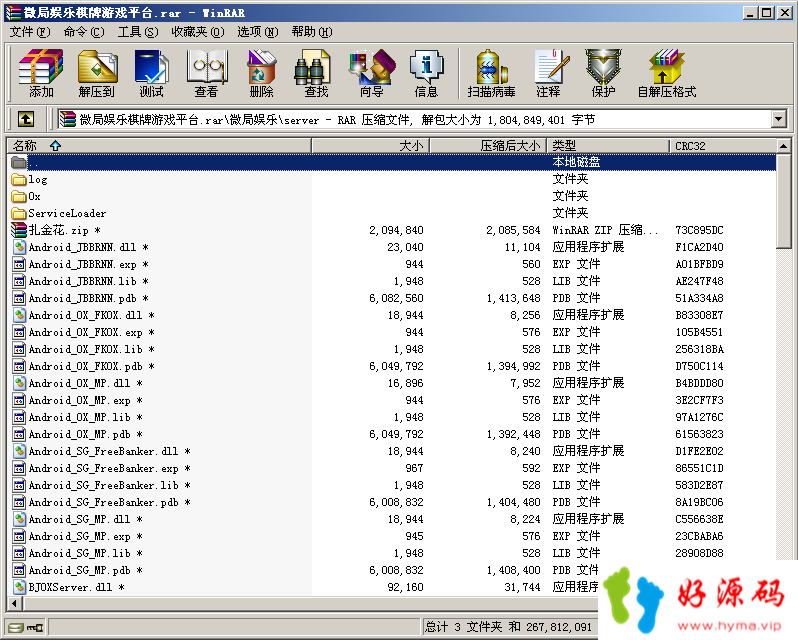Click the BJOXServer.dll file icon
Screen dimensions: 798x640
point(19,587)
